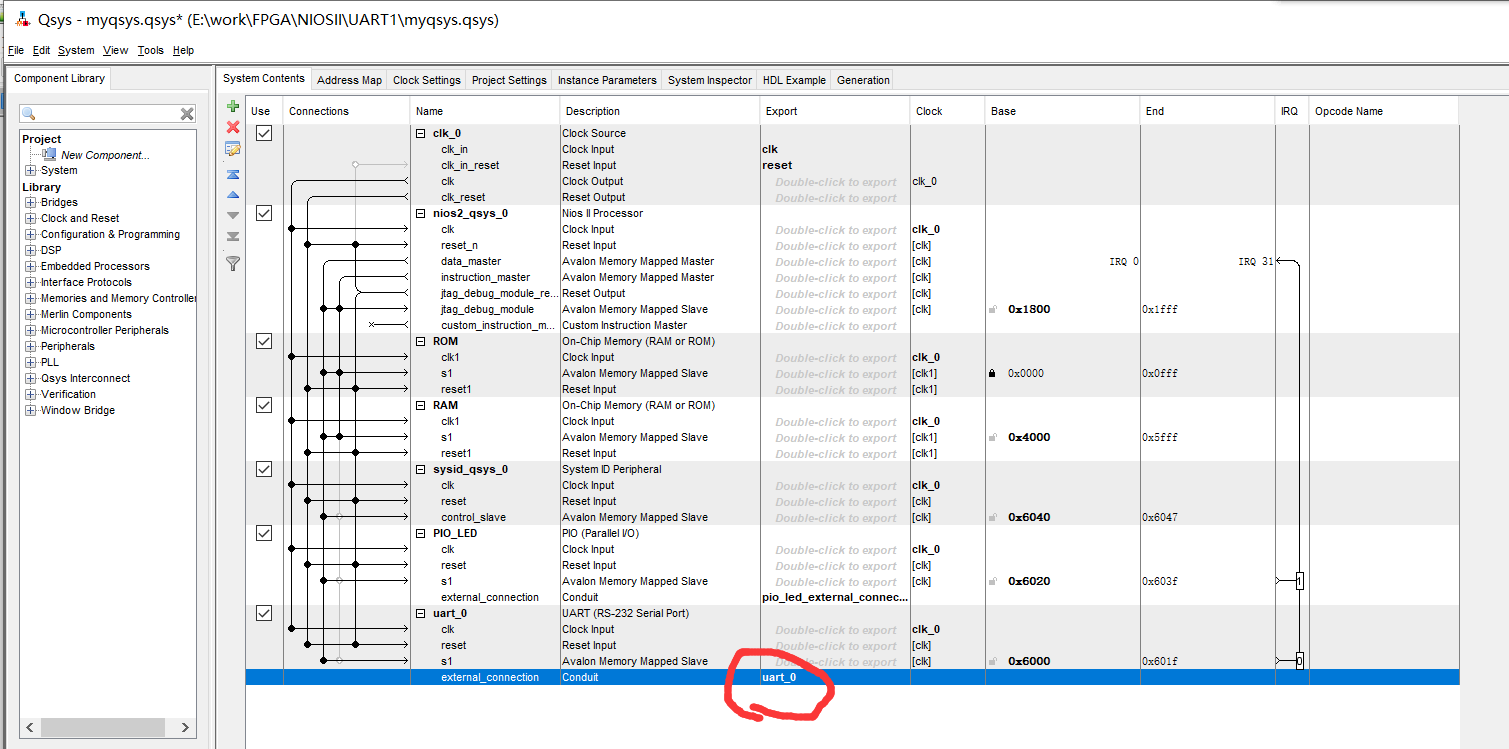Expand the Peripherals library category
1509x749 pixels.
tap(29, 346)
